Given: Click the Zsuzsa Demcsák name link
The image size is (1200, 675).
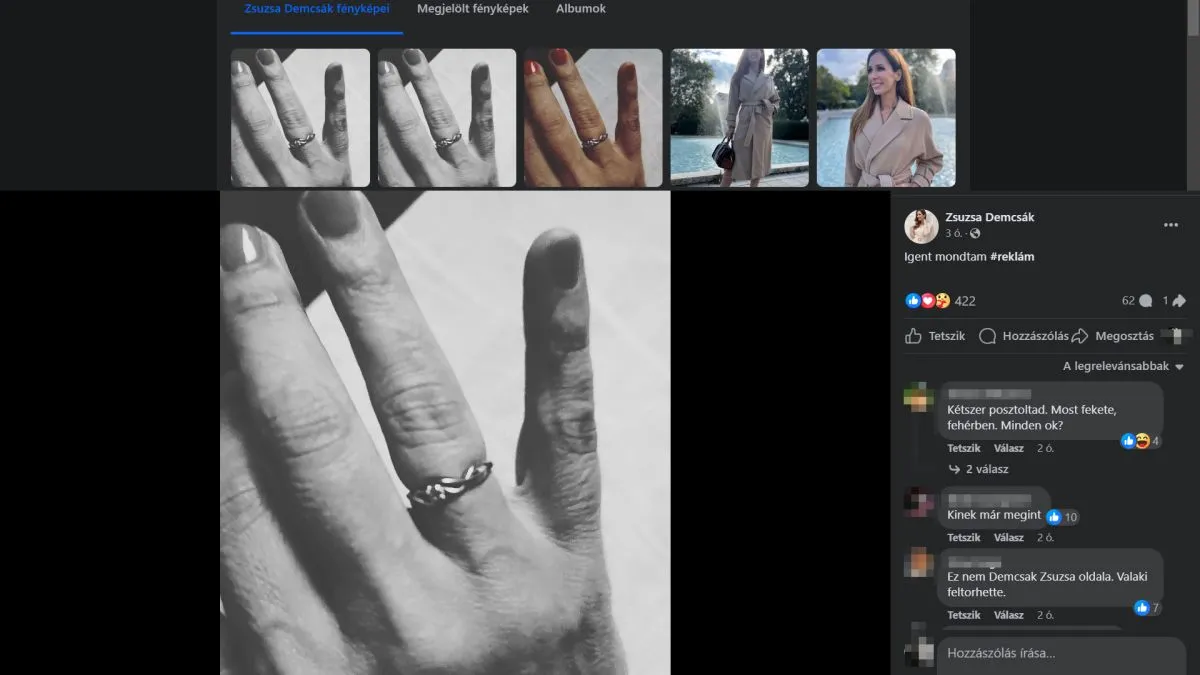Looking at the screenshot, I should [x=989, y=217].
